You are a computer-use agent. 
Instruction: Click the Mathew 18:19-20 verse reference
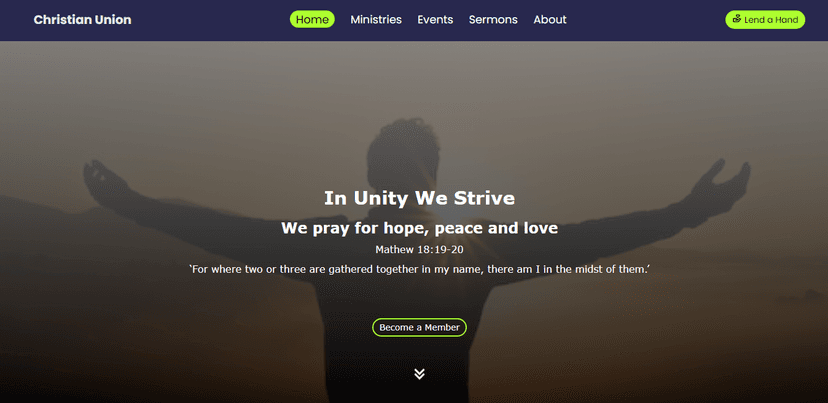(x=419, y=249)
